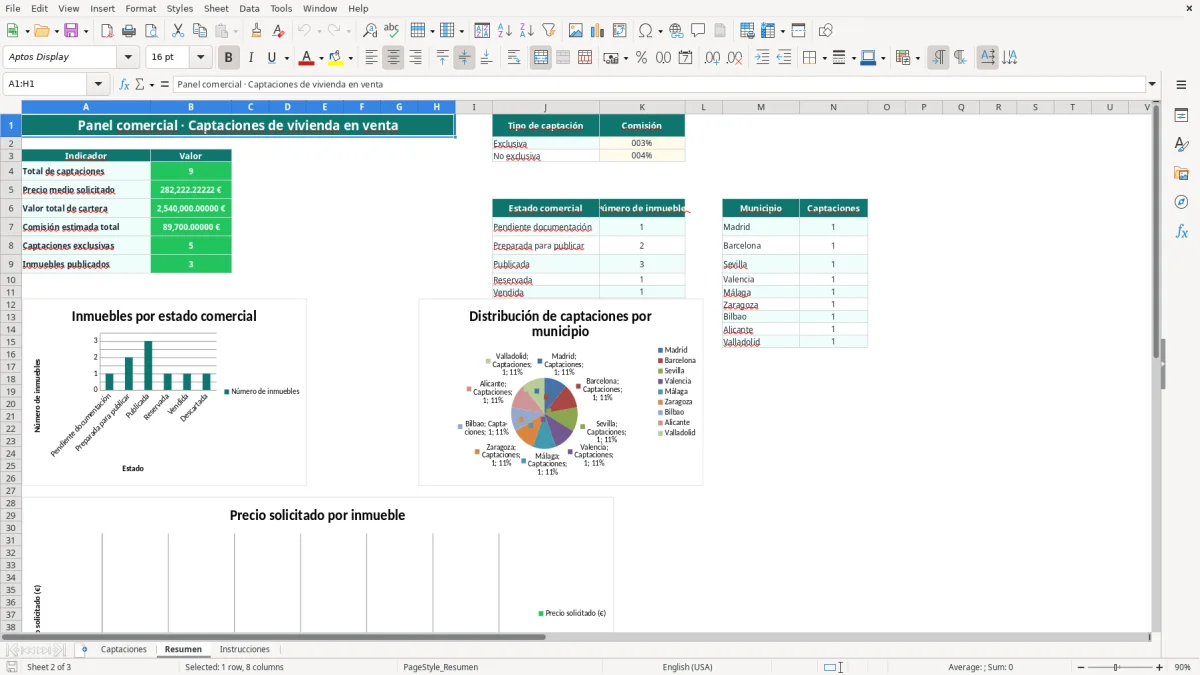Expand the formula bar

pos(1153,84)
